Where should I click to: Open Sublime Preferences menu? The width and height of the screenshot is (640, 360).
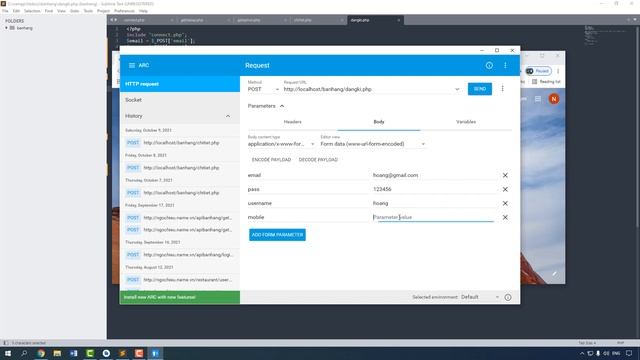pyautogui.click(x=124, y=11)
